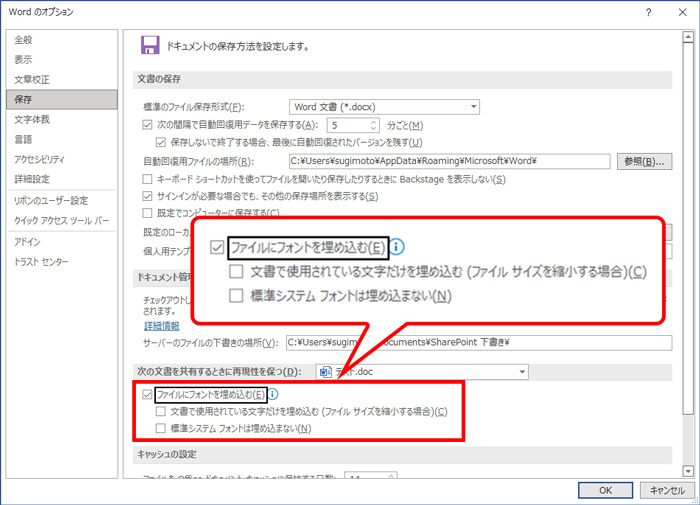Open the 標準のファイル保存形式 dropdown
The width and height of the screenshot is (700, 505).
coord(384,107)
